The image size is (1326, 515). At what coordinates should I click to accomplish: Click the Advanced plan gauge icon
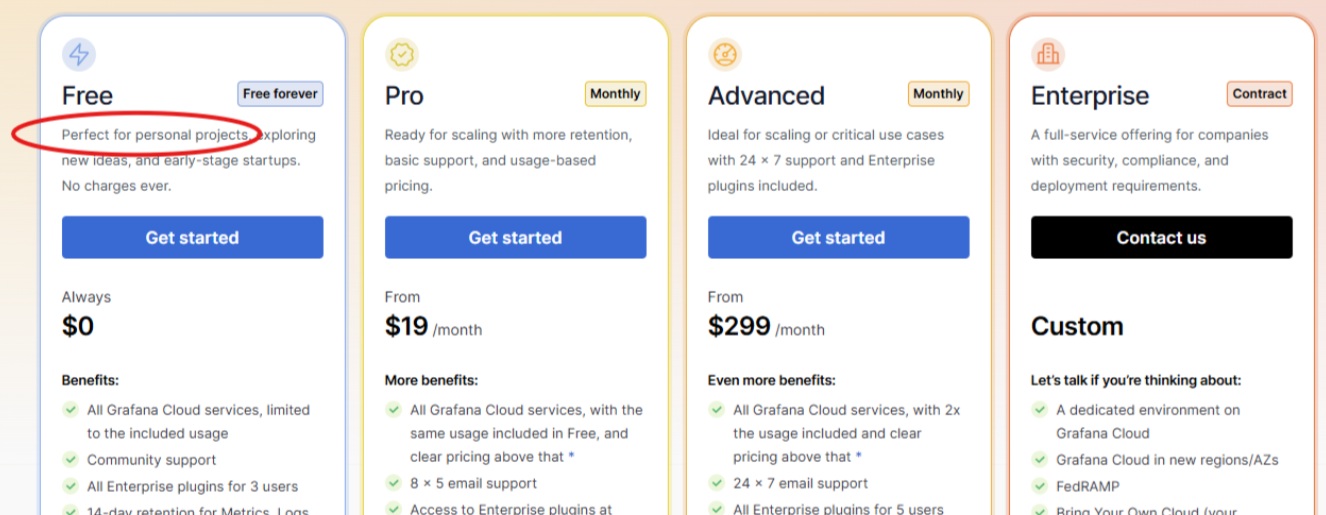coord(725,54)
